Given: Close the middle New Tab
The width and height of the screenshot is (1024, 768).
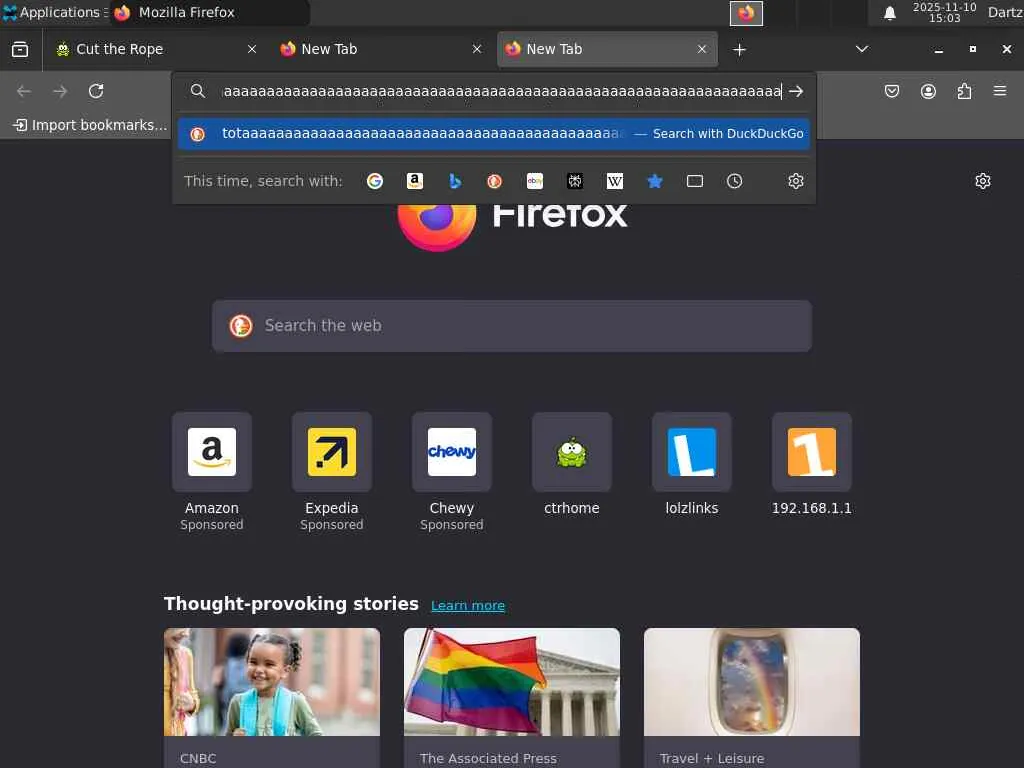Looking at the screenshot, I should [477, 49].
